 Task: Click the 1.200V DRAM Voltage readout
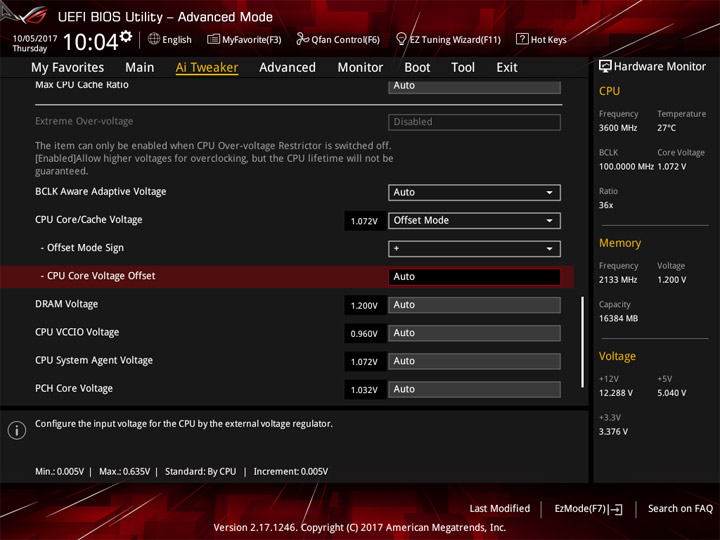pyautogui.click(x=365, y=305)
